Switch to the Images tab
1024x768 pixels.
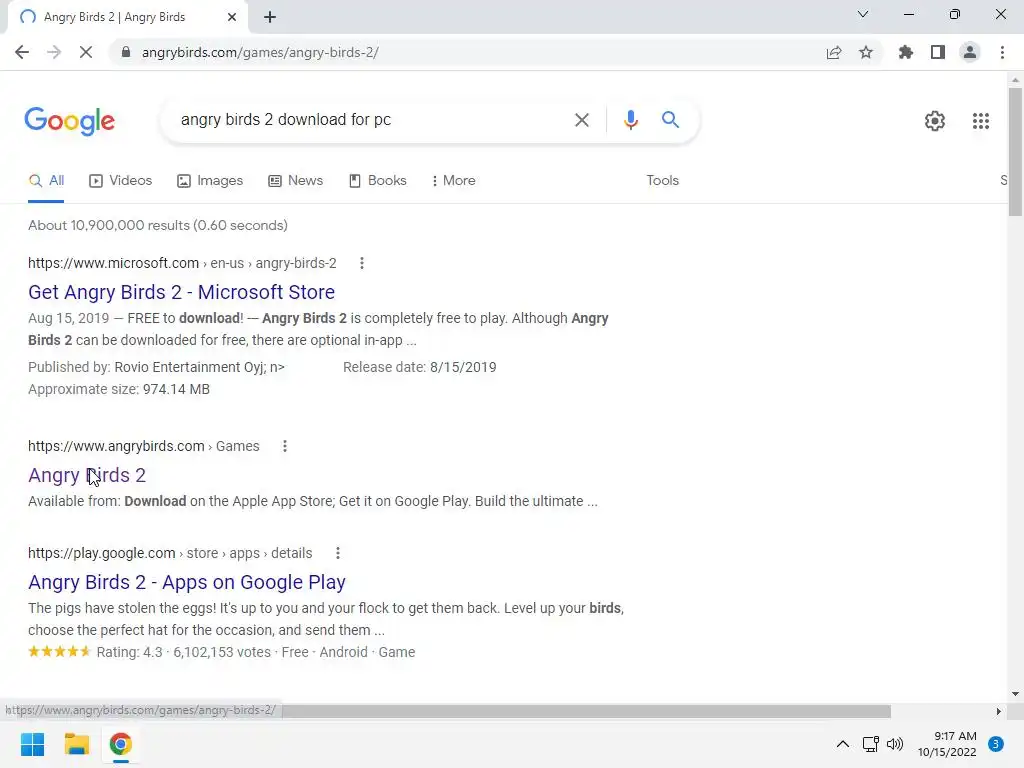[210, 180]
